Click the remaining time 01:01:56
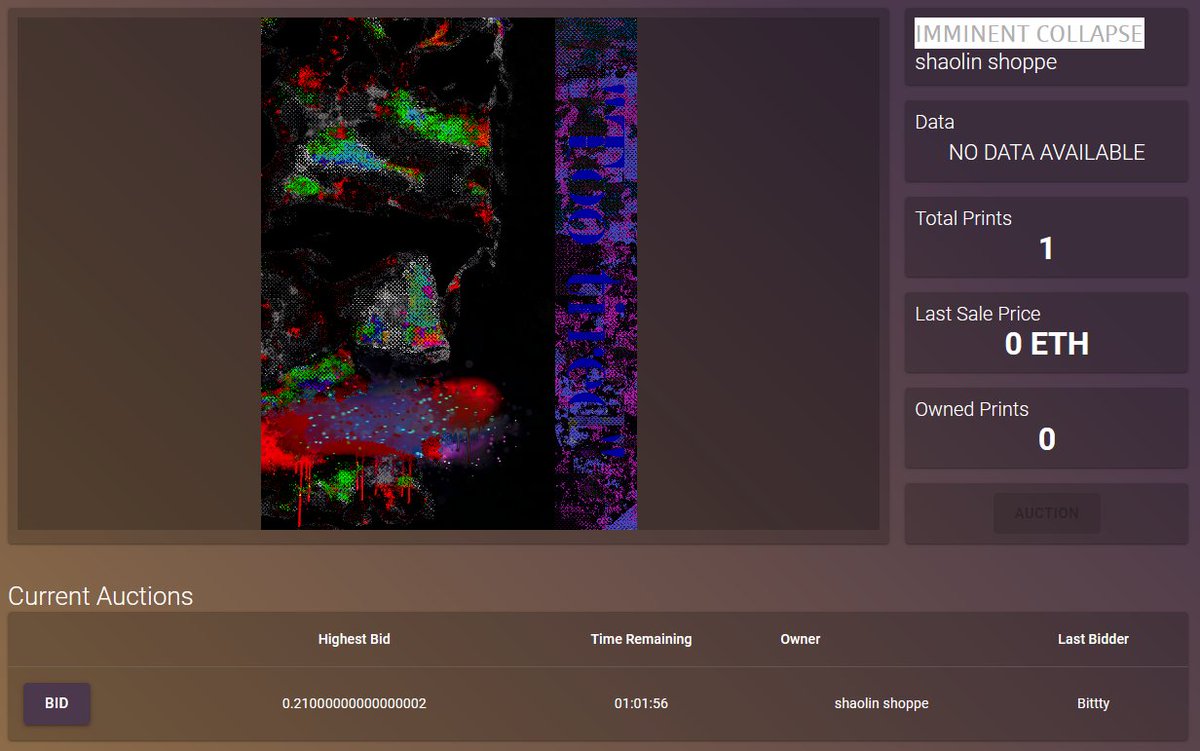Viewport: 1200px width, 751px height. coord(641,703)
